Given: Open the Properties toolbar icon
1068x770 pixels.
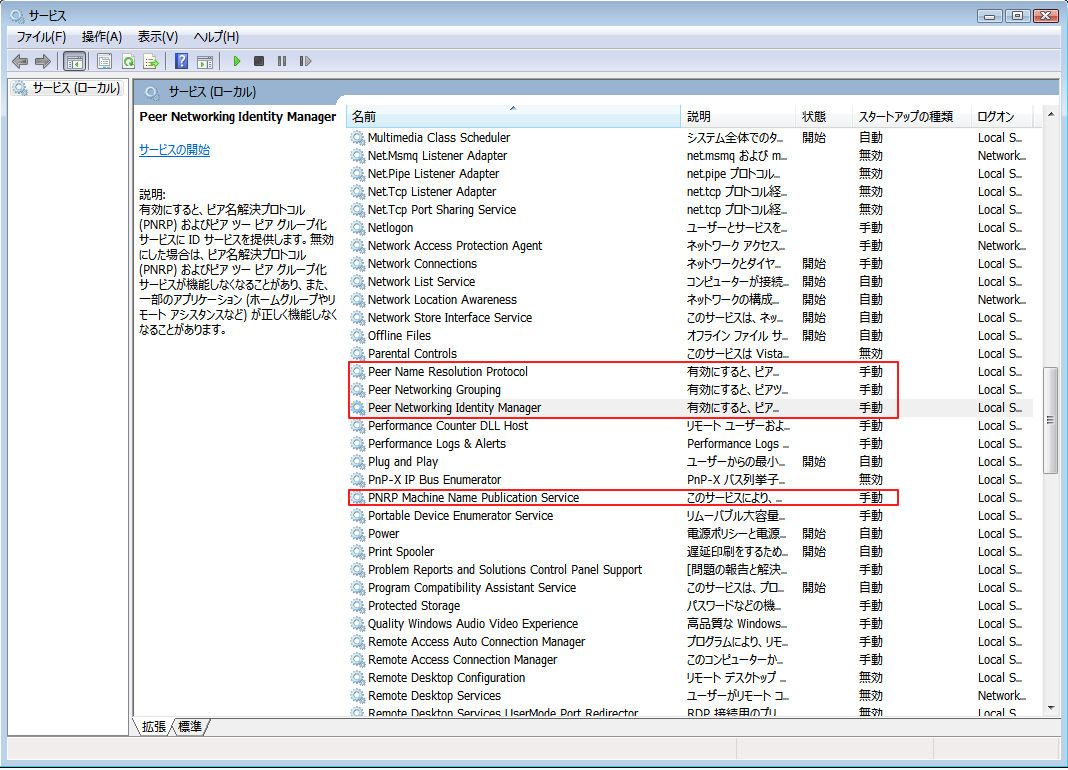Looking at the screenshot, I should pyautogui.click(x=104, y=61).
